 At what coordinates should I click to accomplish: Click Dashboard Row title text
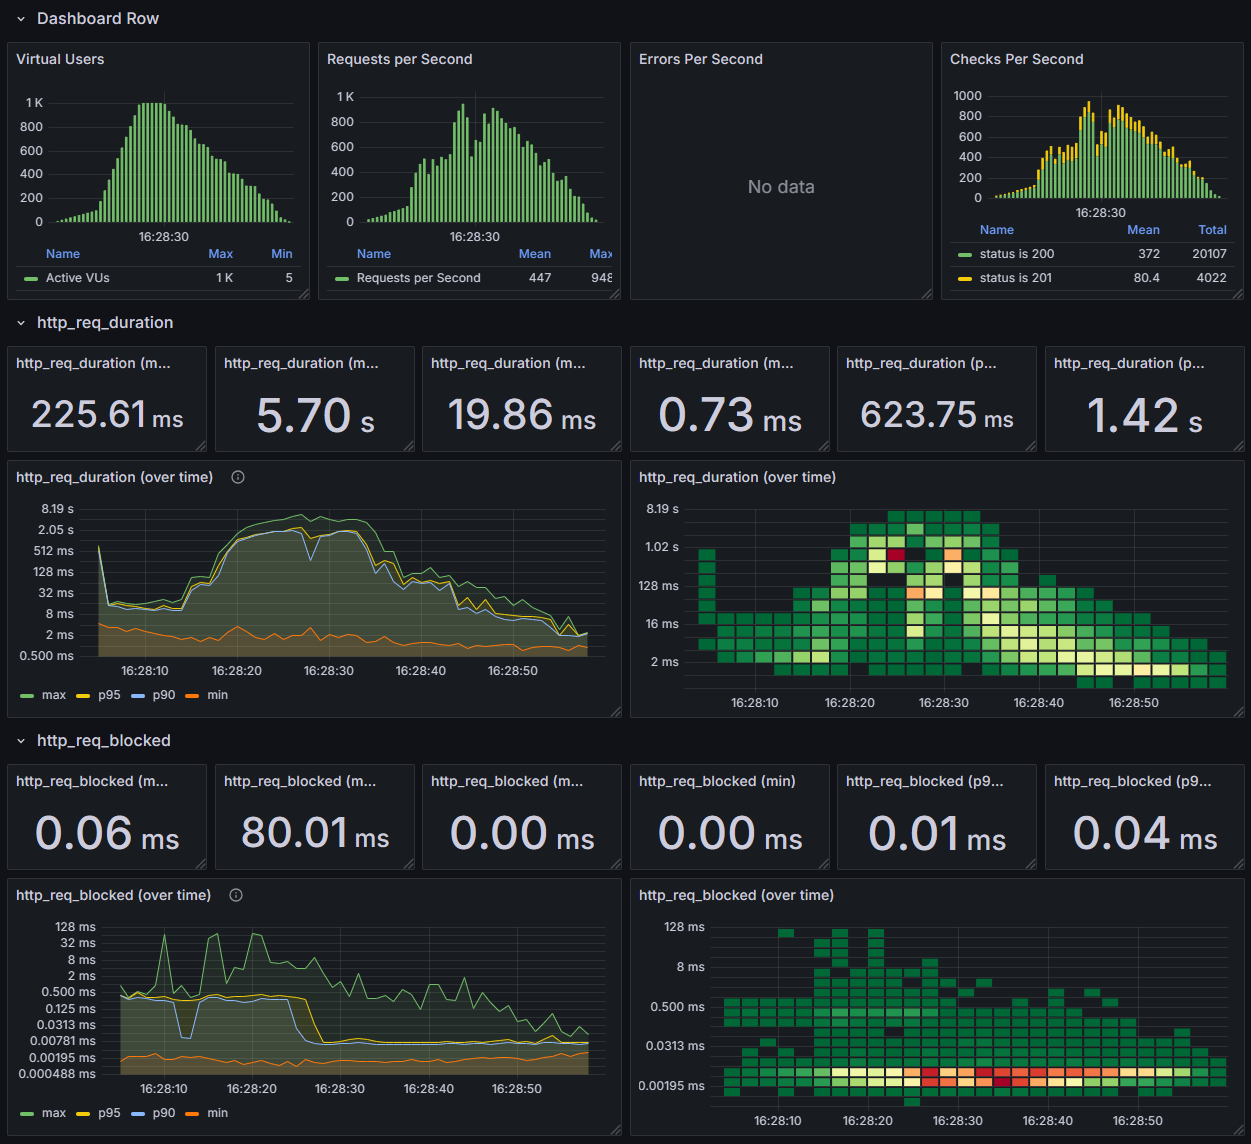[x=98, y=19]
